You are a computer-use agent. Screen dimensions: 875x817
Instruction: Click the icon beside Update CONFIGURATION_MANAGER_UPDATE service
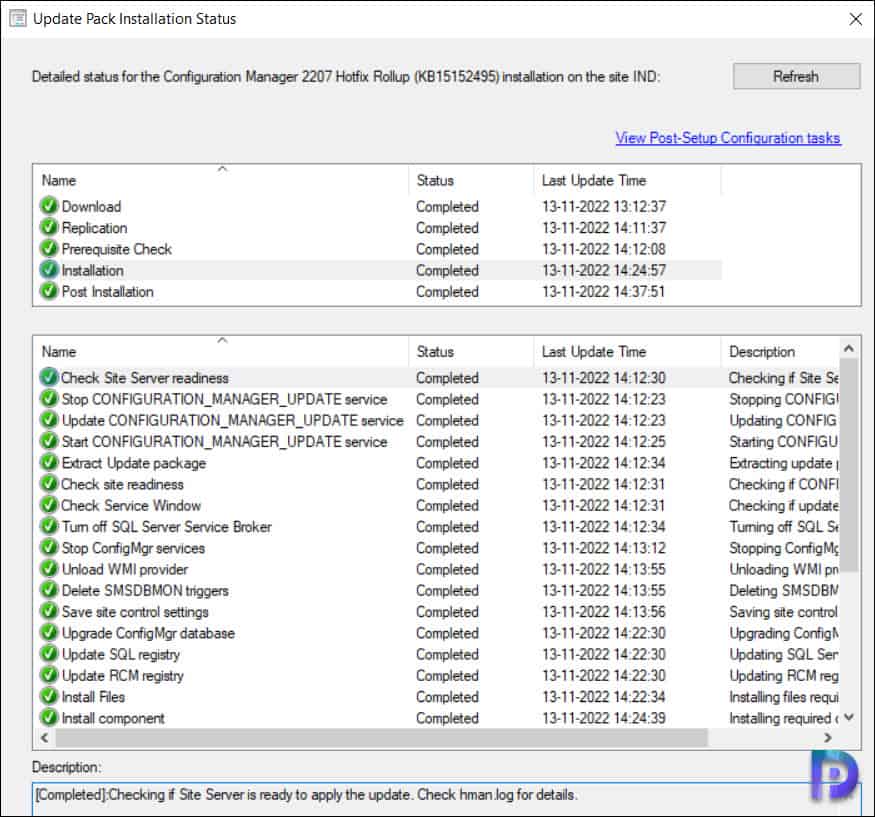(49, 420)
